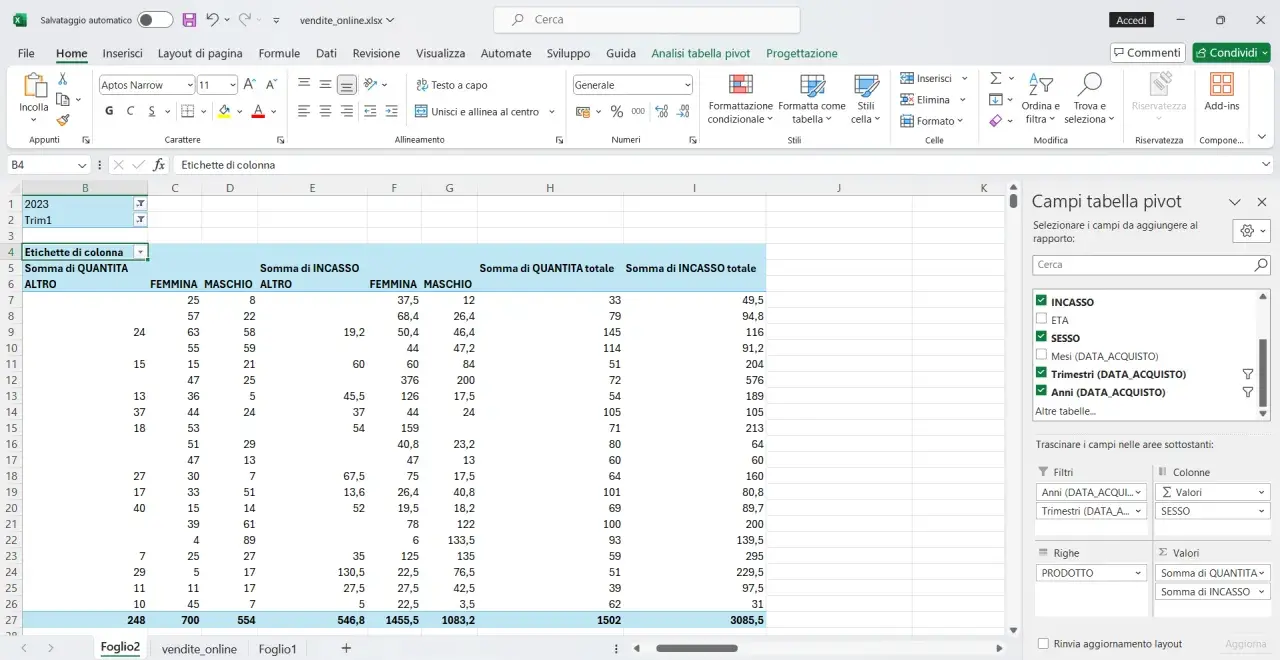This screenshot has height=660, width=1280.
Task: Apply underline S formatting
Action: (x=152, y=111)
